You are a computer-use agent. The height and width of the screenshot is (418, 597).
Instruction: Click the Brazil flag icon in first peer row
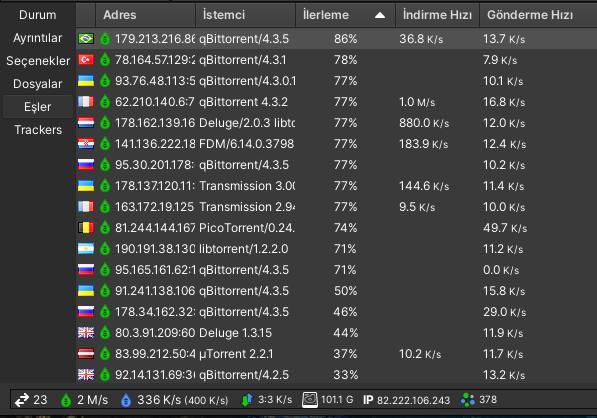pyautogui.click(x=86, y=38)
